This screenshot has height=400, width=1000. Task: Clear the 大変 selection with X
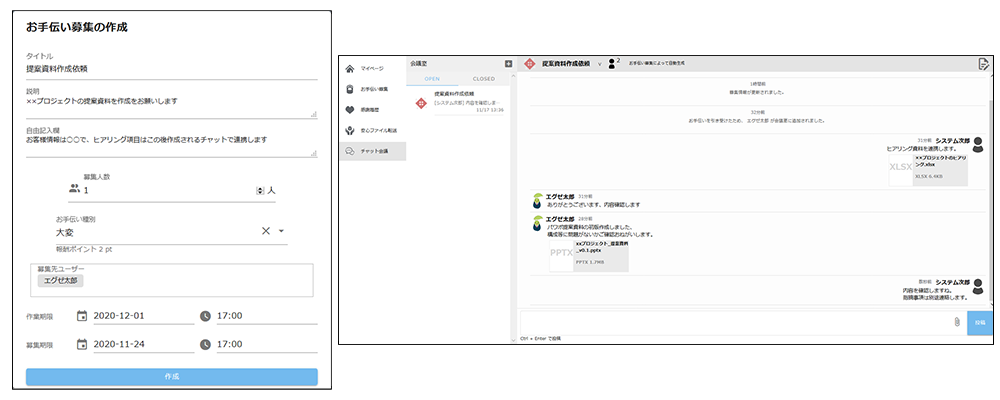(266, 231)
